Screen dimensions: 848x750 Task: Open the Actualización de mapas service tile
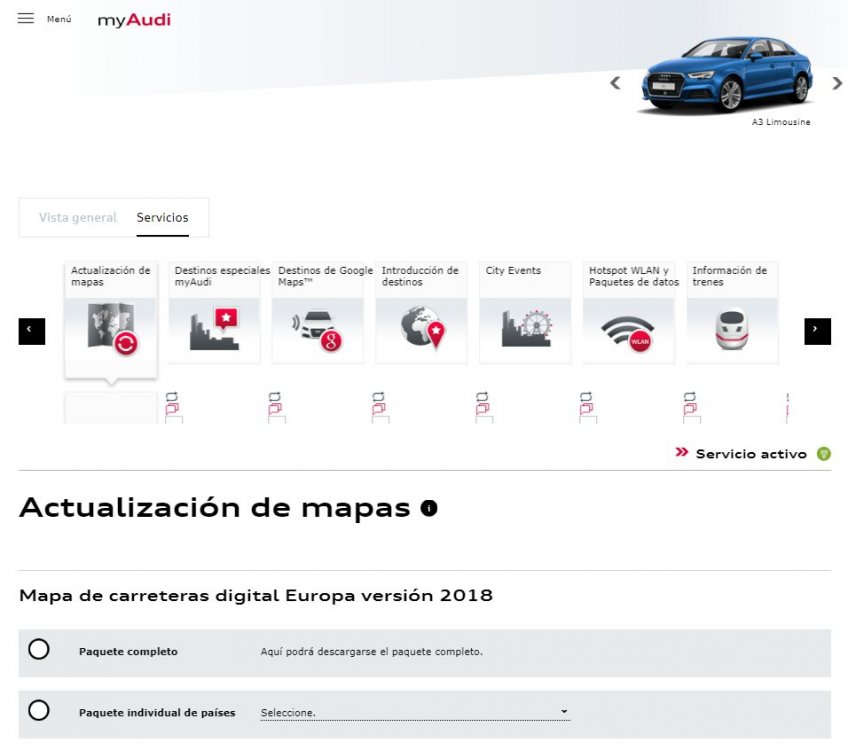[111, 320]
